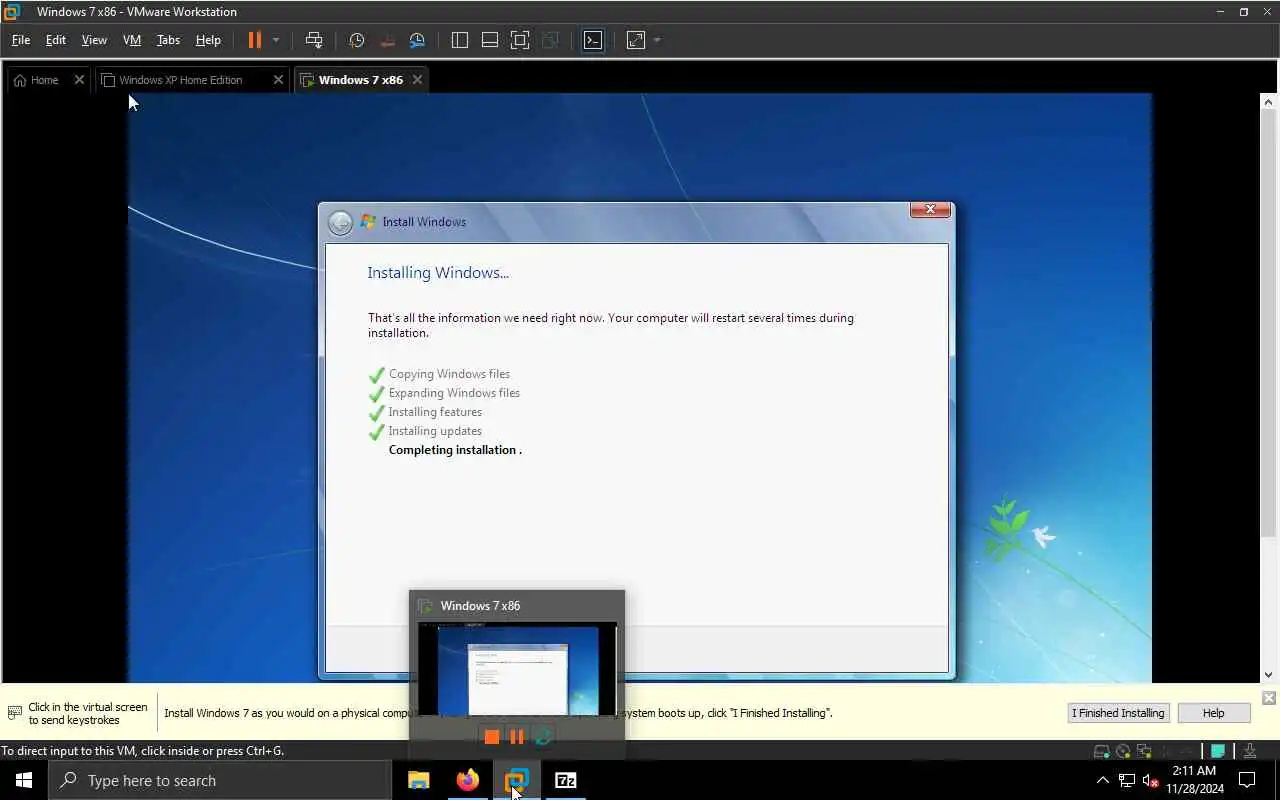Open Firefox from taskbar

467,780
